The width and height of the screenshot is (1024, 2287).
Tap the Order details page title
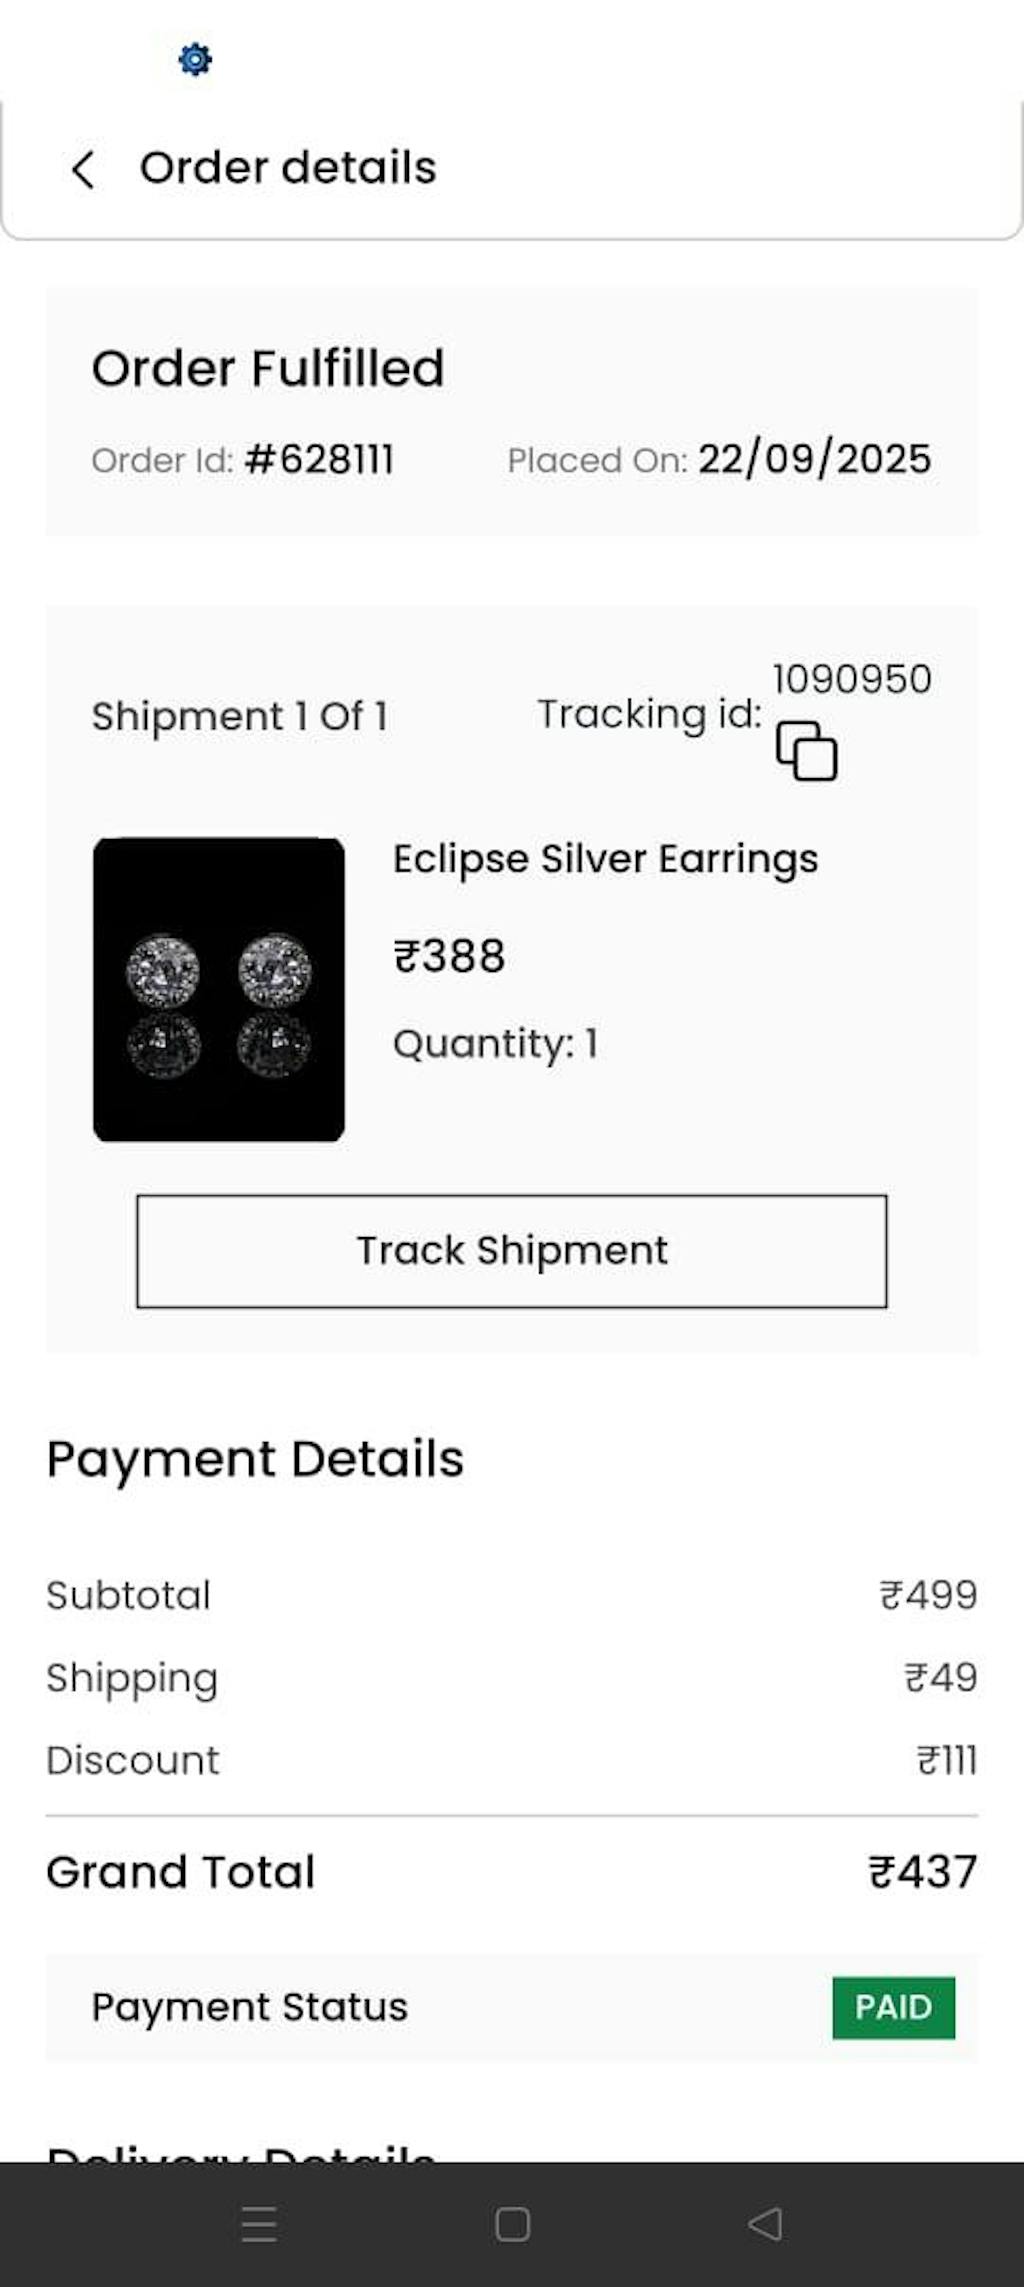(x=288, y=167)
